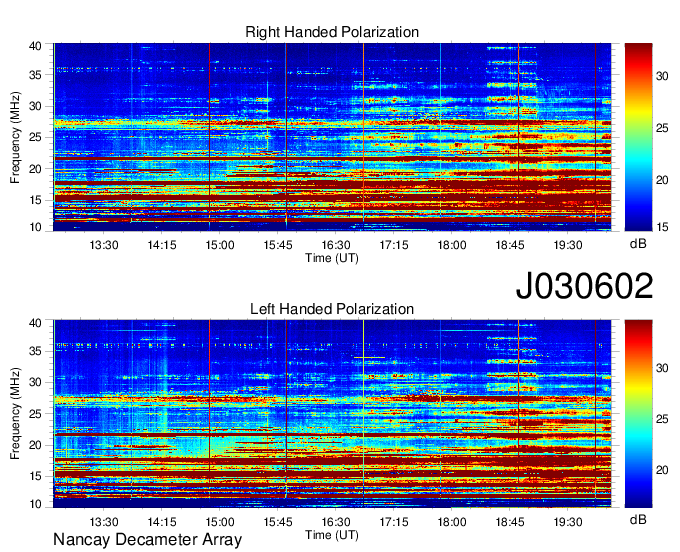Click the Right Handed plot color bar
Screen dimensions: 680x552
click(x=638, y=137)
